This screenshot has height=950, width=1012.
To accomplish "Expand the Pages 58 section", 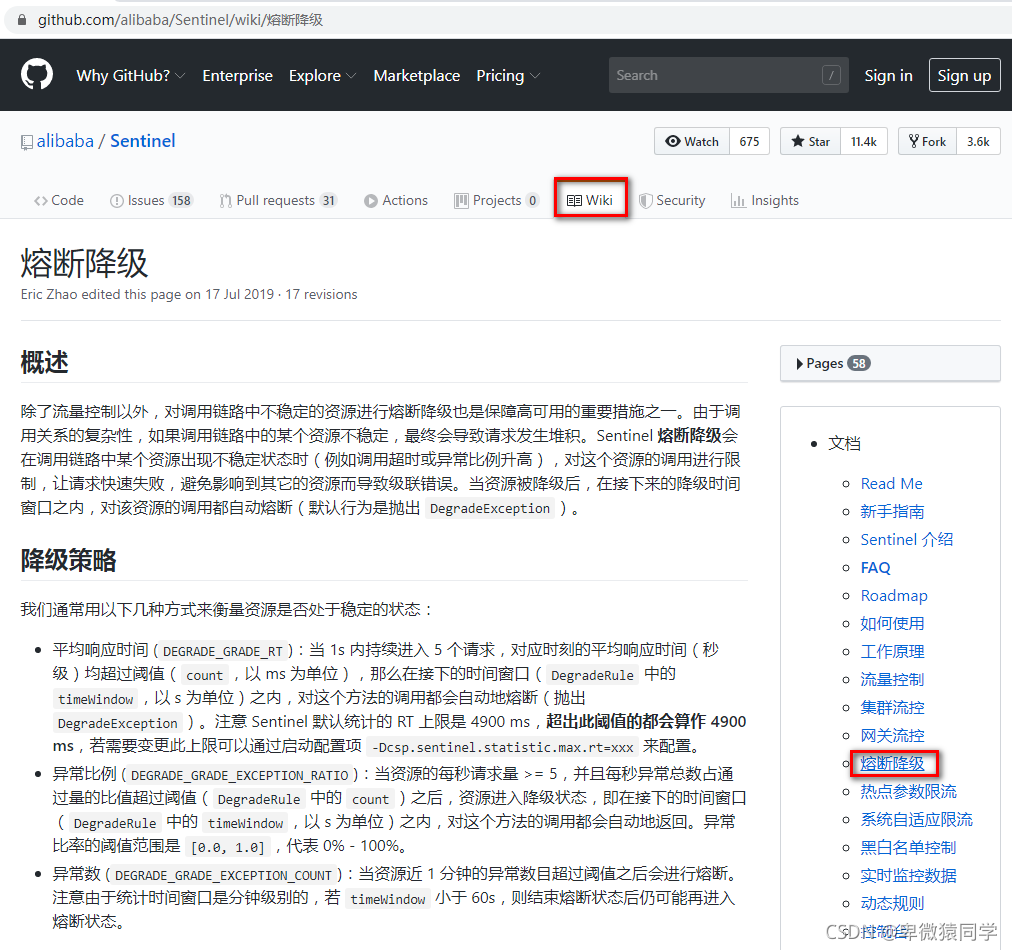I will [890, 363].
